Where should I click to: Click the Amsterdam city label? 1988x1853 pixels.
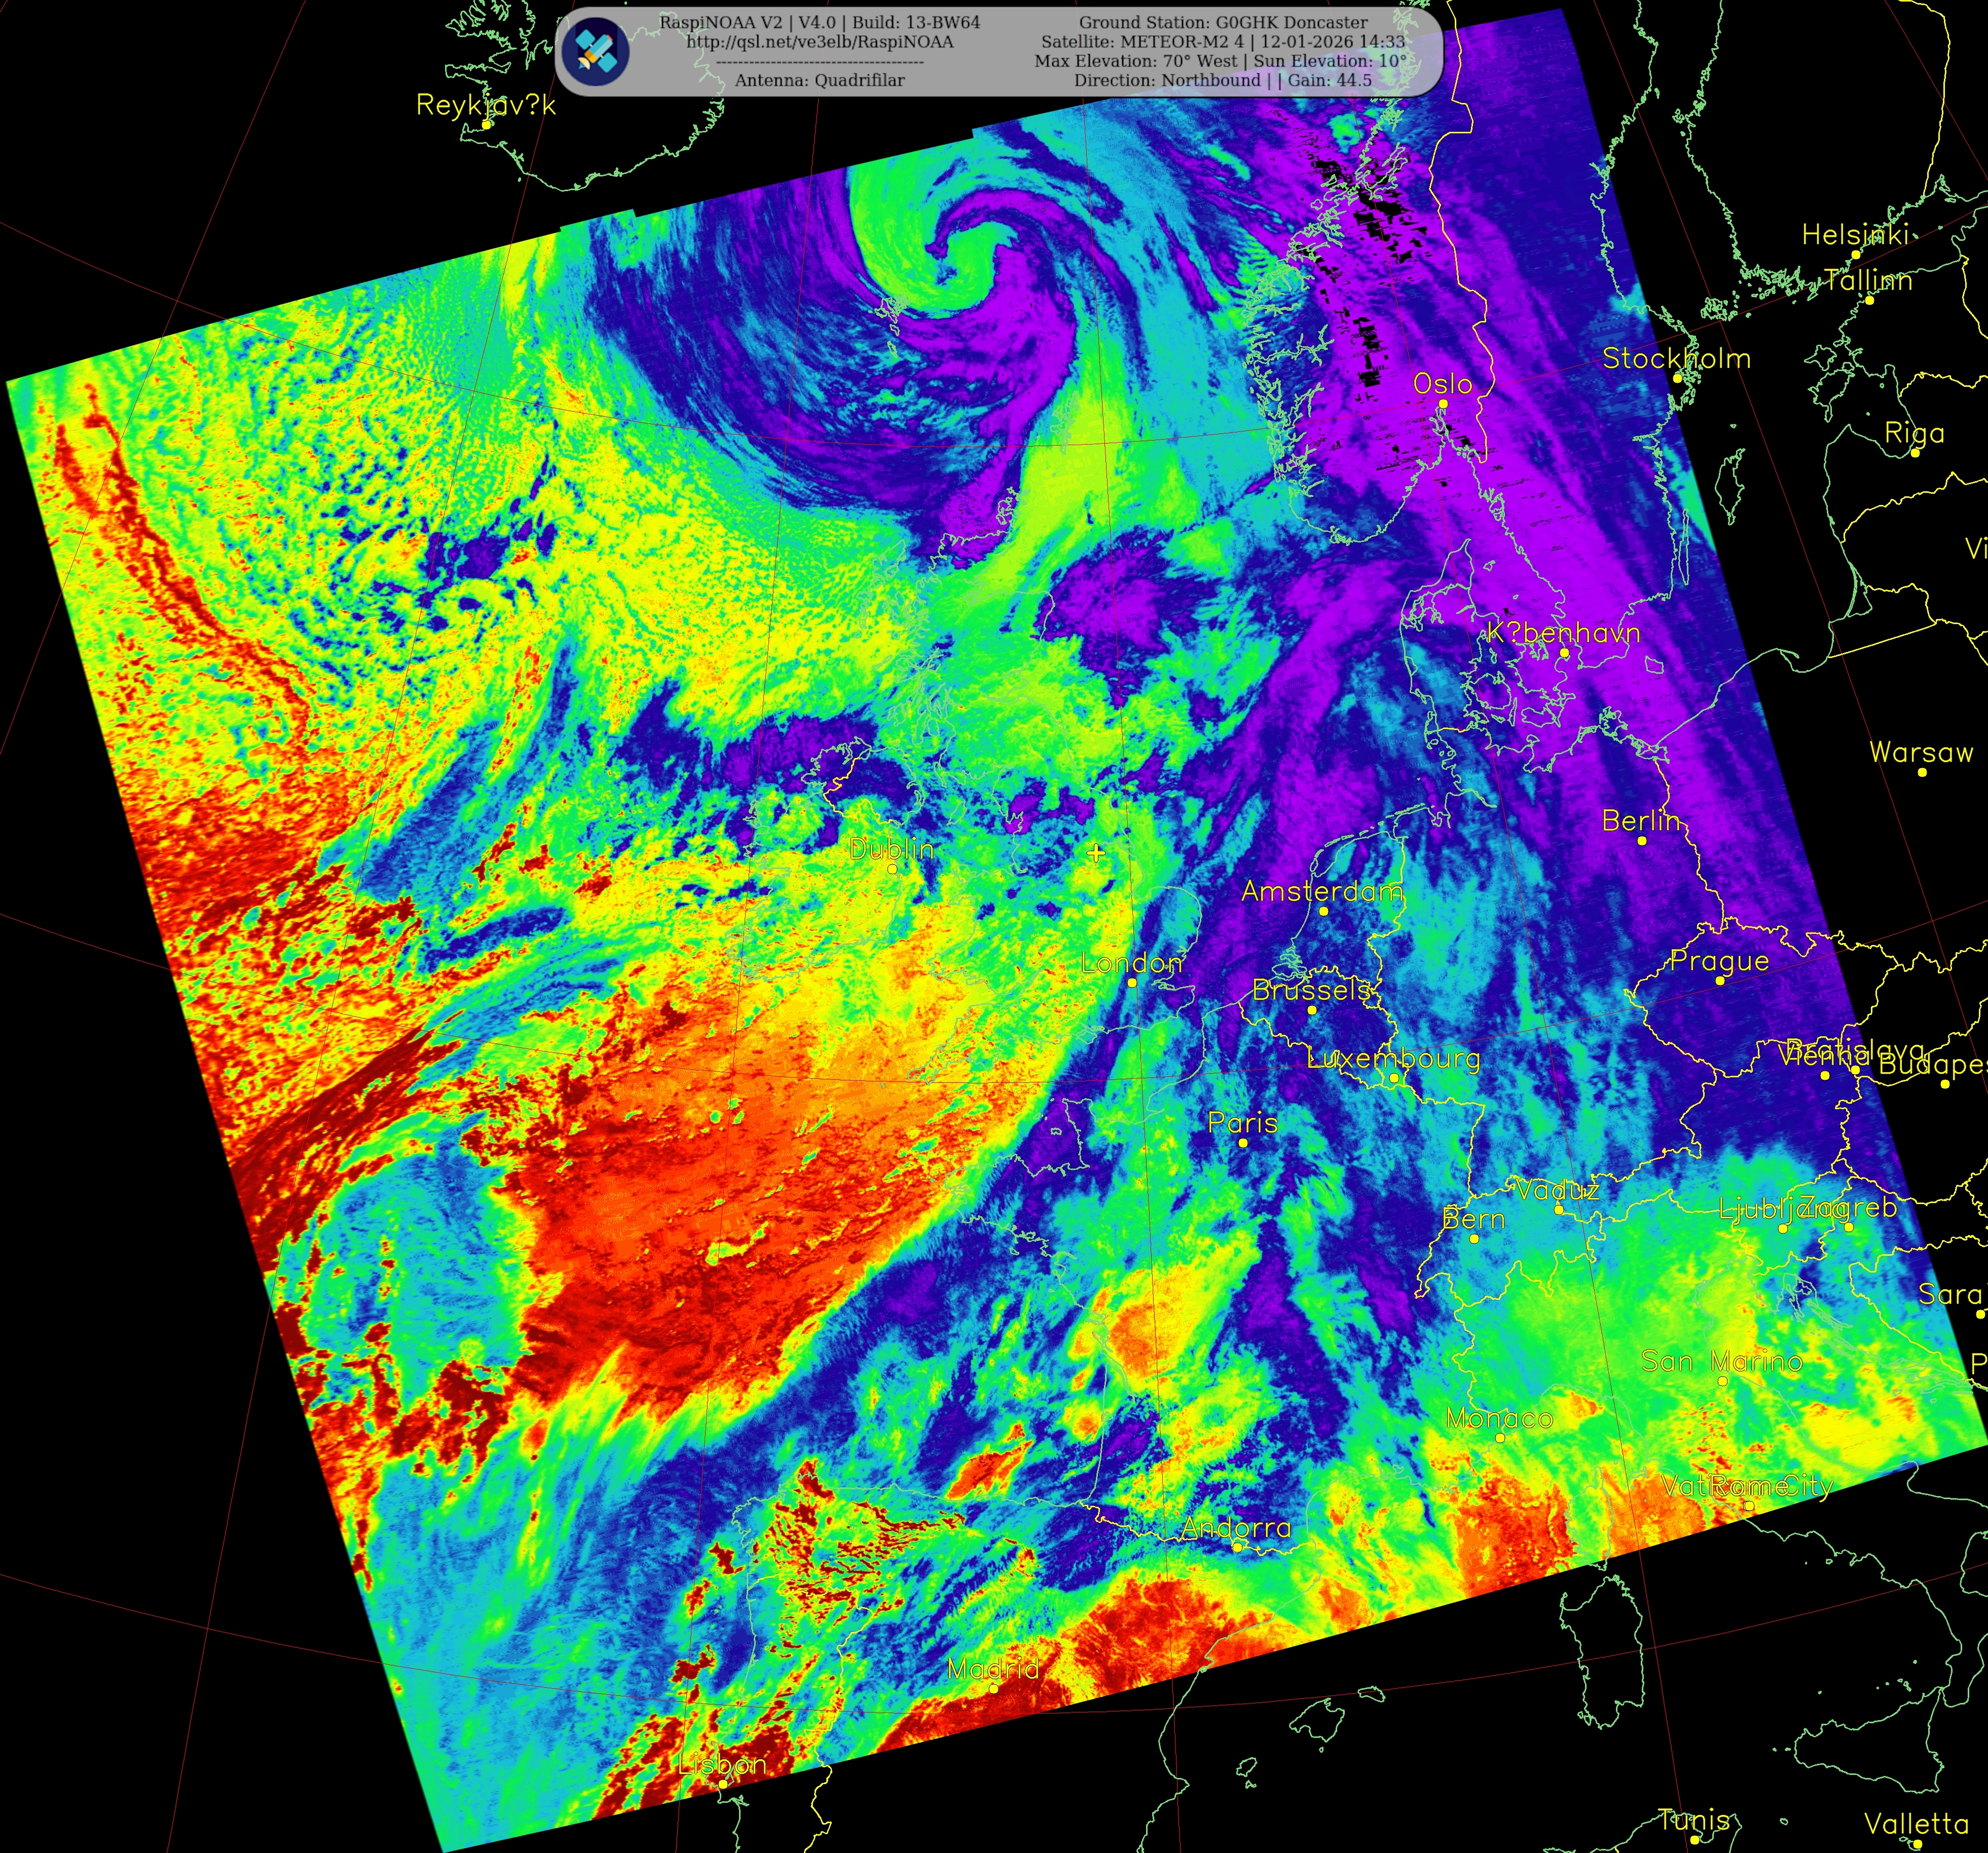[x=1321, y=891]
